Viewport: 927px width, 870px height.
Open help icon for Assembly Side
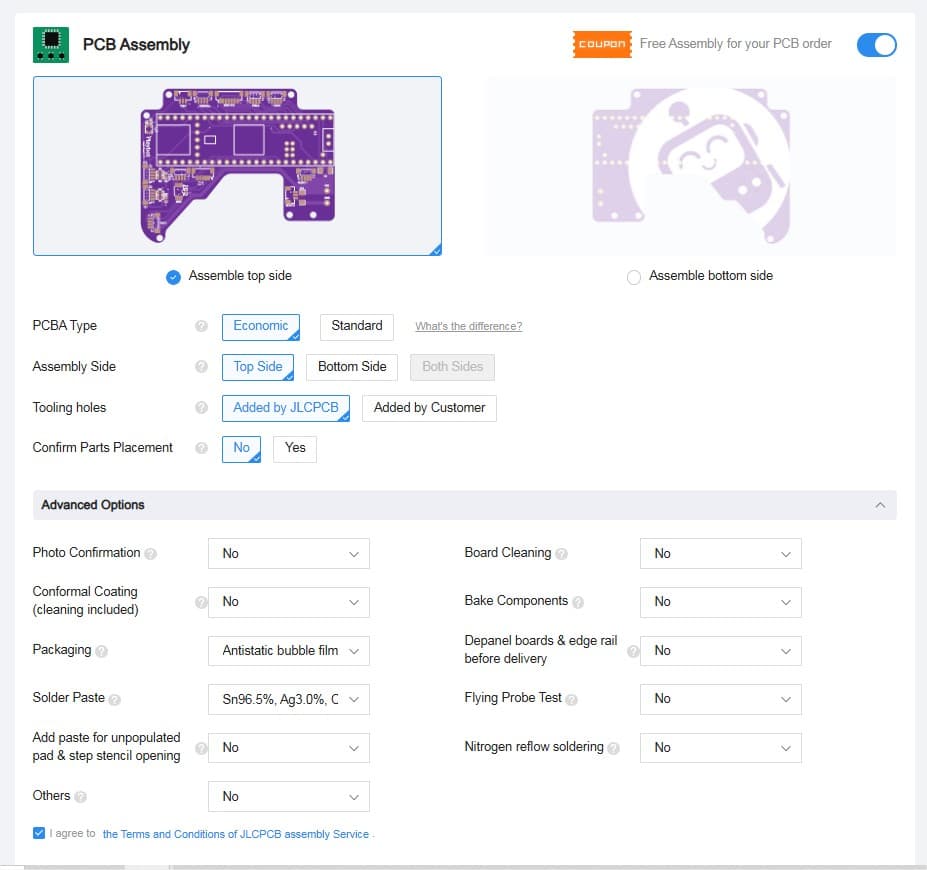pos(202,367)
